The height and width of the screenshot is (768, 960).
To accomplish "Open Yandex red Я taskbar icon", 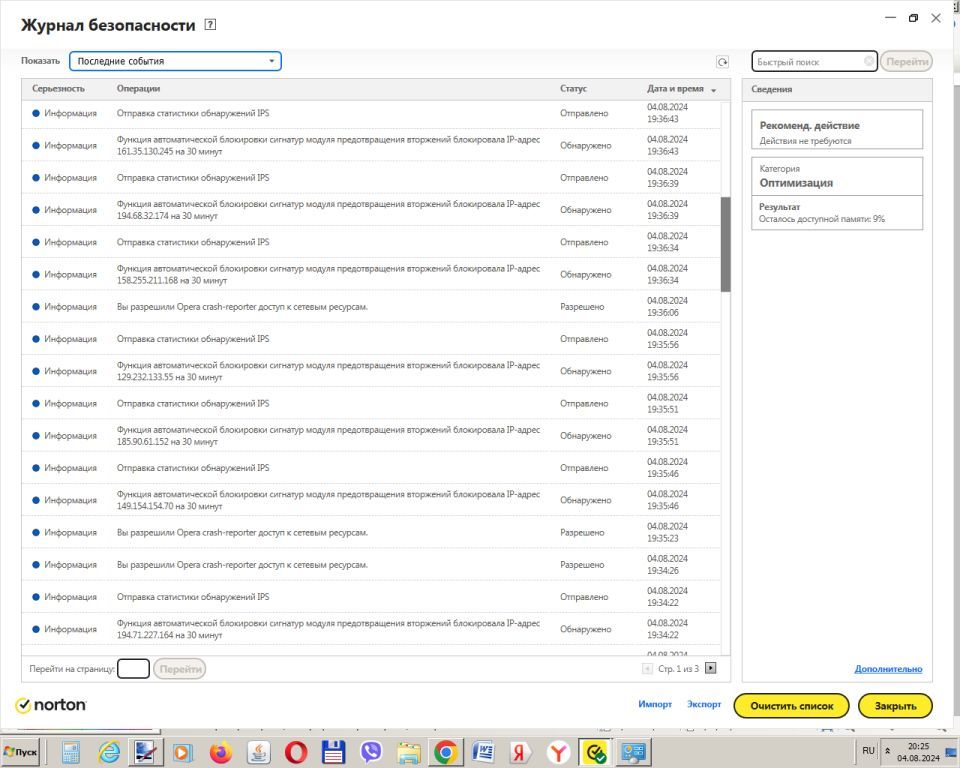I will [520, 752].
